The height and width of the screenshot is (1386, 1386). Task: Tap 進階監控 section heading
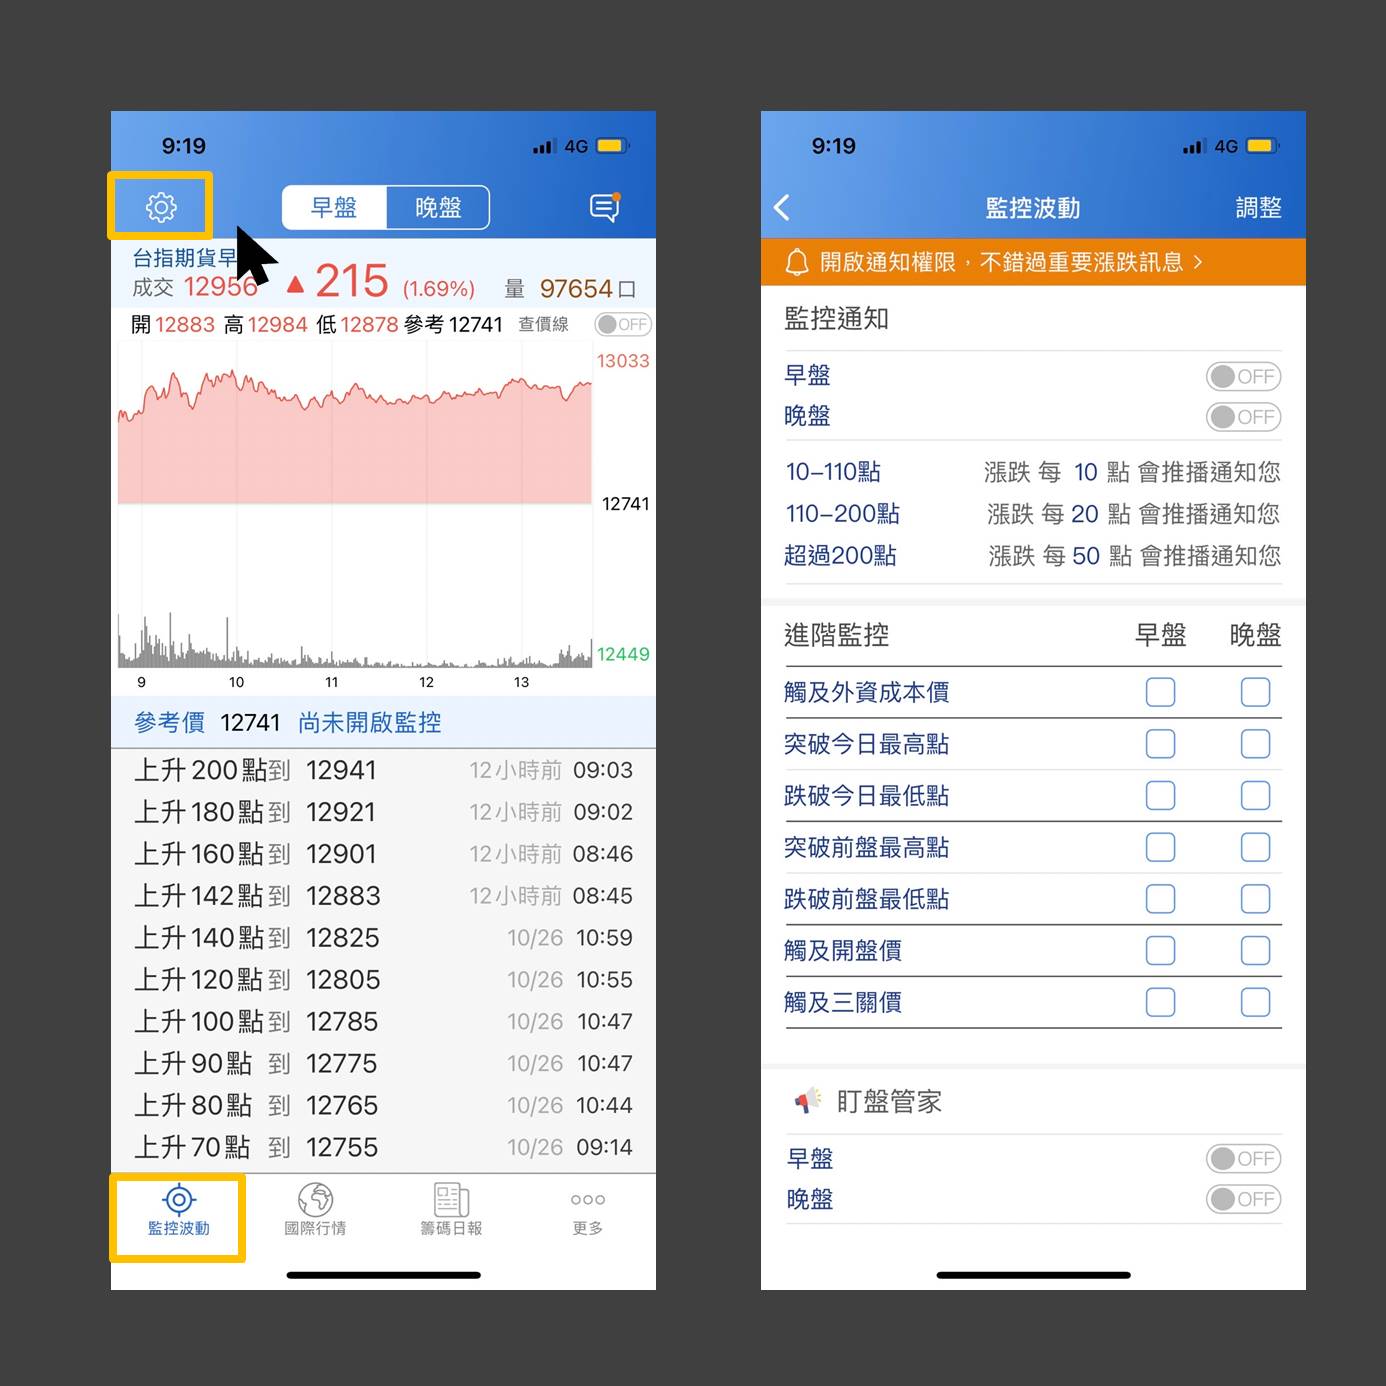[x=836, y=635]
